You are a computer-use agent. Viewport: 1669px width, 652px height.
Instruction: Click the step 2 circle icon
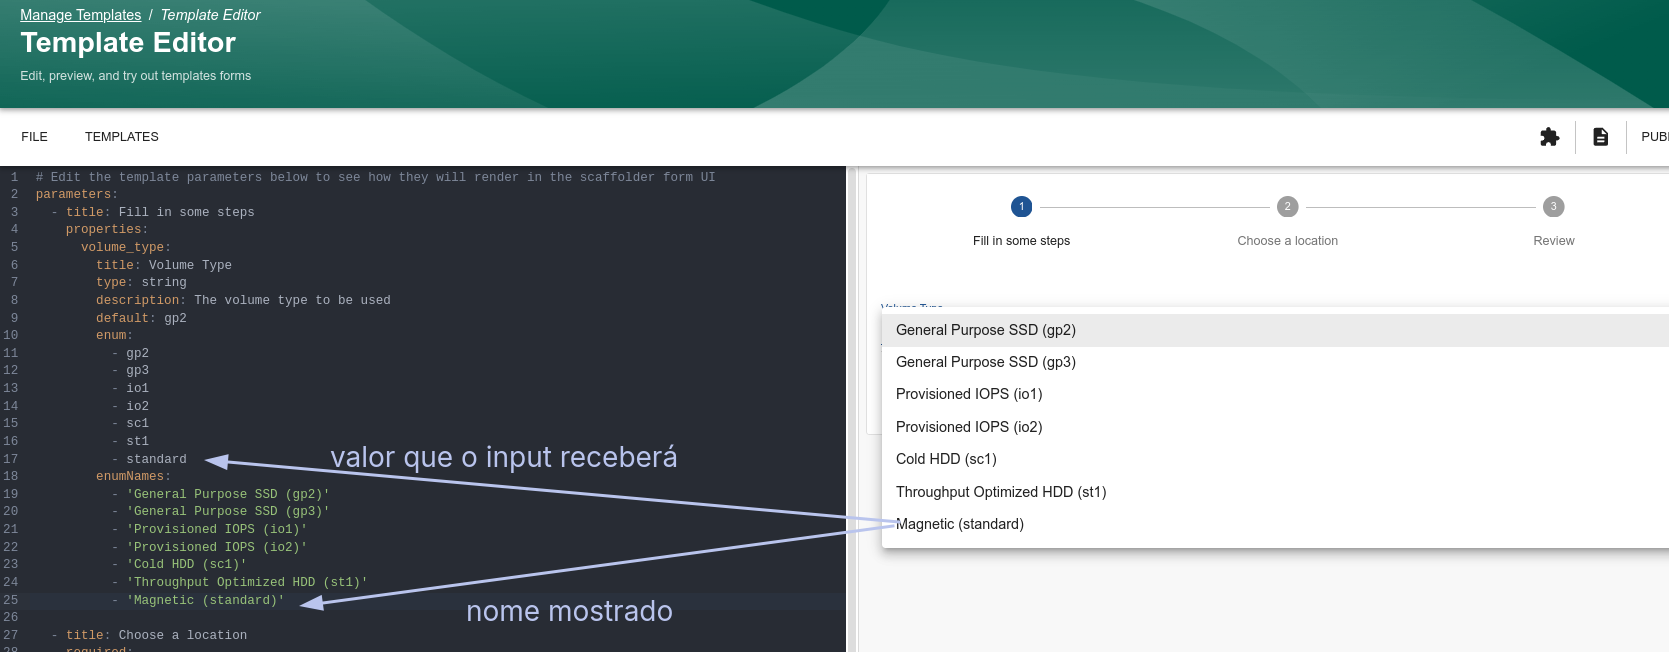pos(1287,207)
